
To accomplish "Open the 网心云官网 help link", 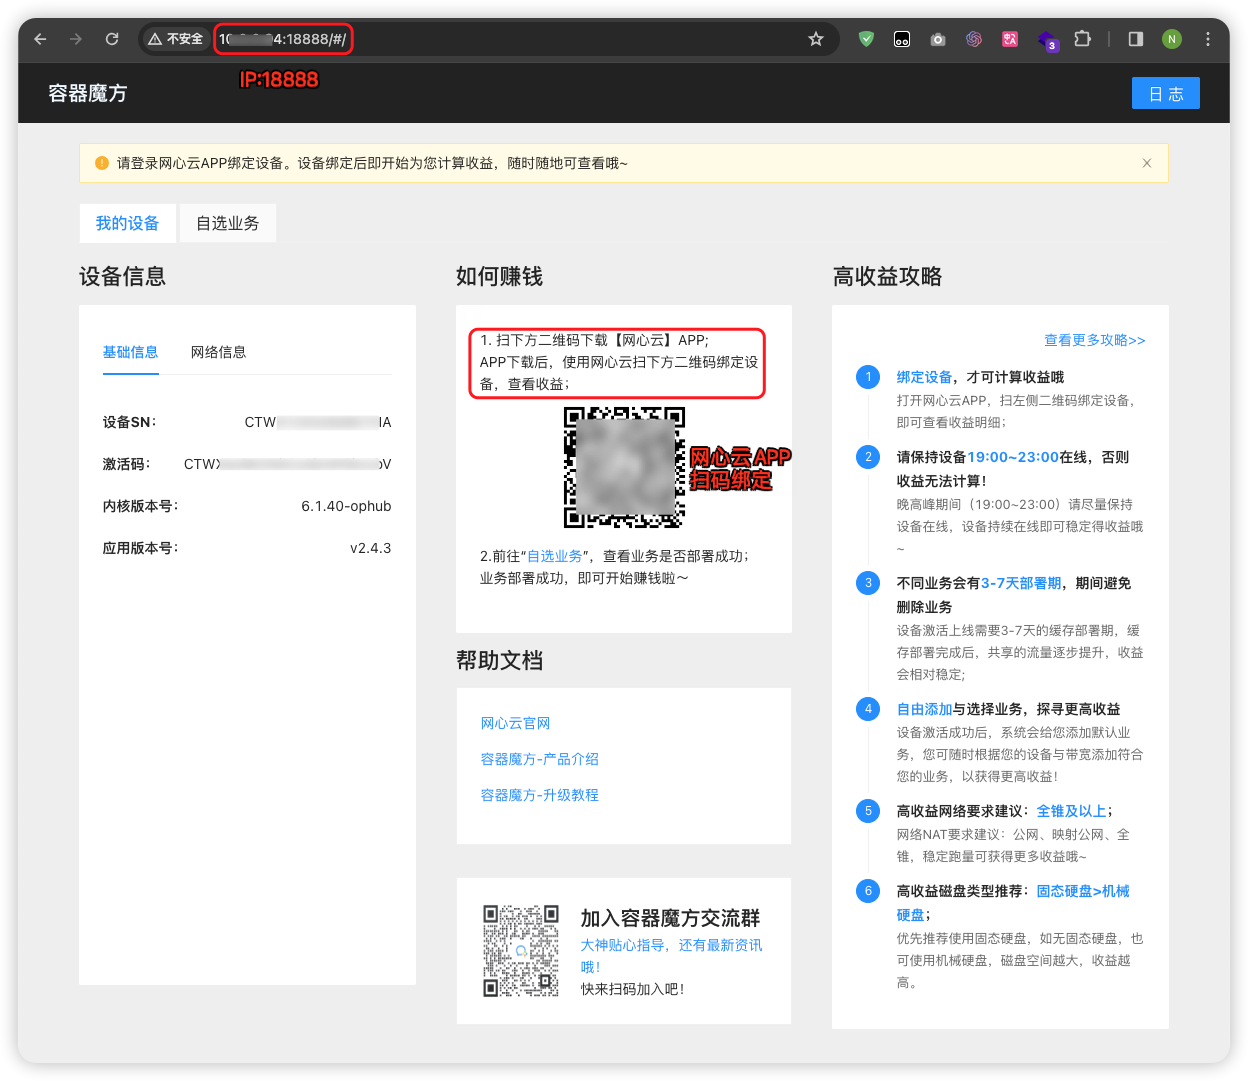I will pos(516,723).
